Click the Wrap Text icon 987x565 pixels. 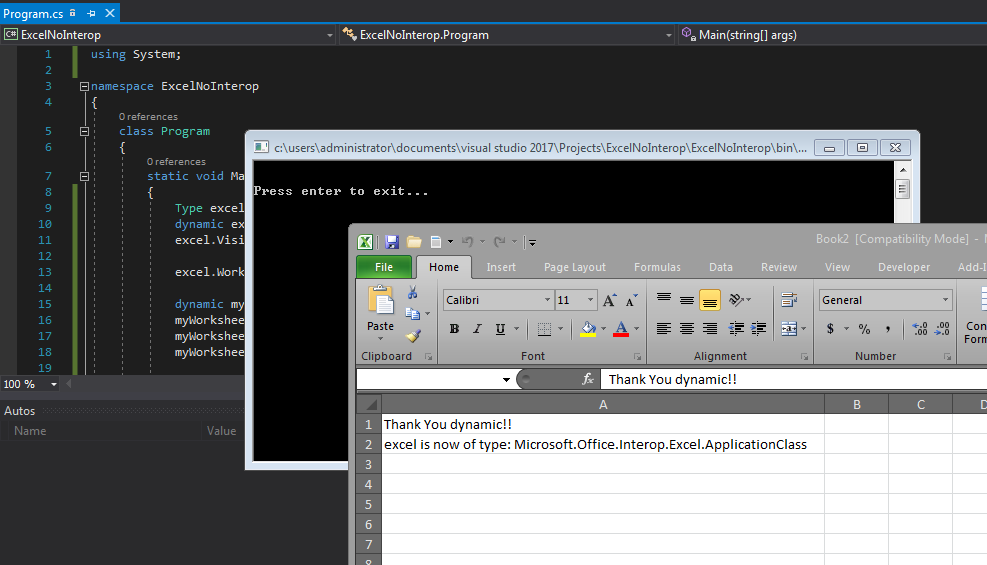pyautogui.click(x=789, y=299)
